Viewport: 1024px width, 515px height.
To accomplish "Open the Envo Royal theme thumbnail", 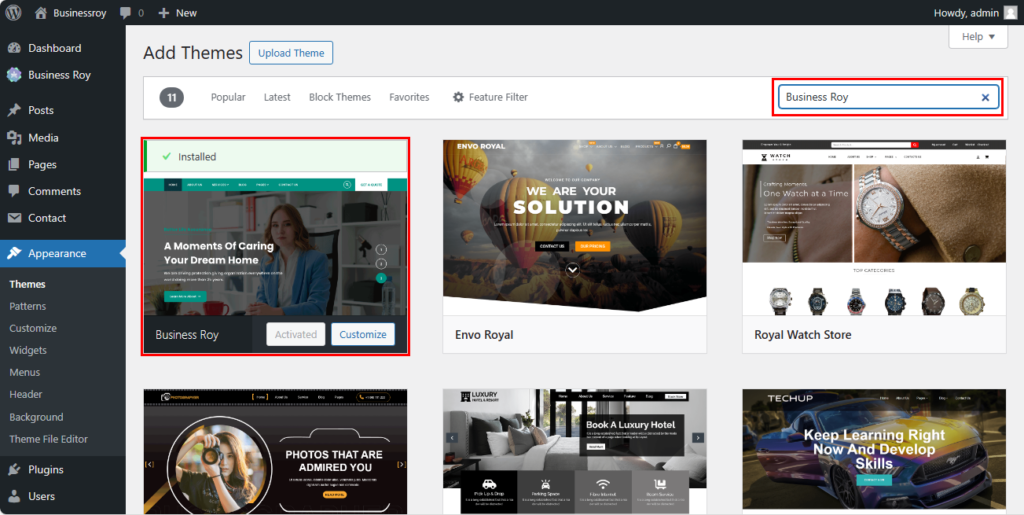I will point(574,227).
